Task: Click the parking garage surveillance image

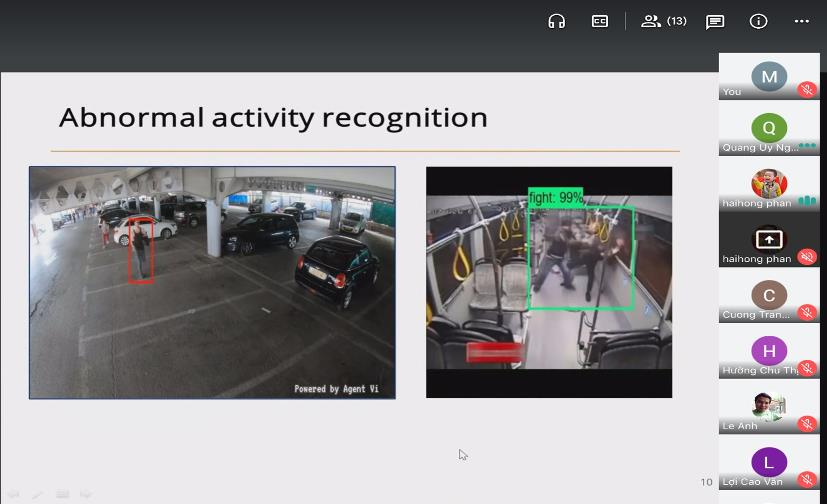Action: pyautogui.click(x=212, y=282)
